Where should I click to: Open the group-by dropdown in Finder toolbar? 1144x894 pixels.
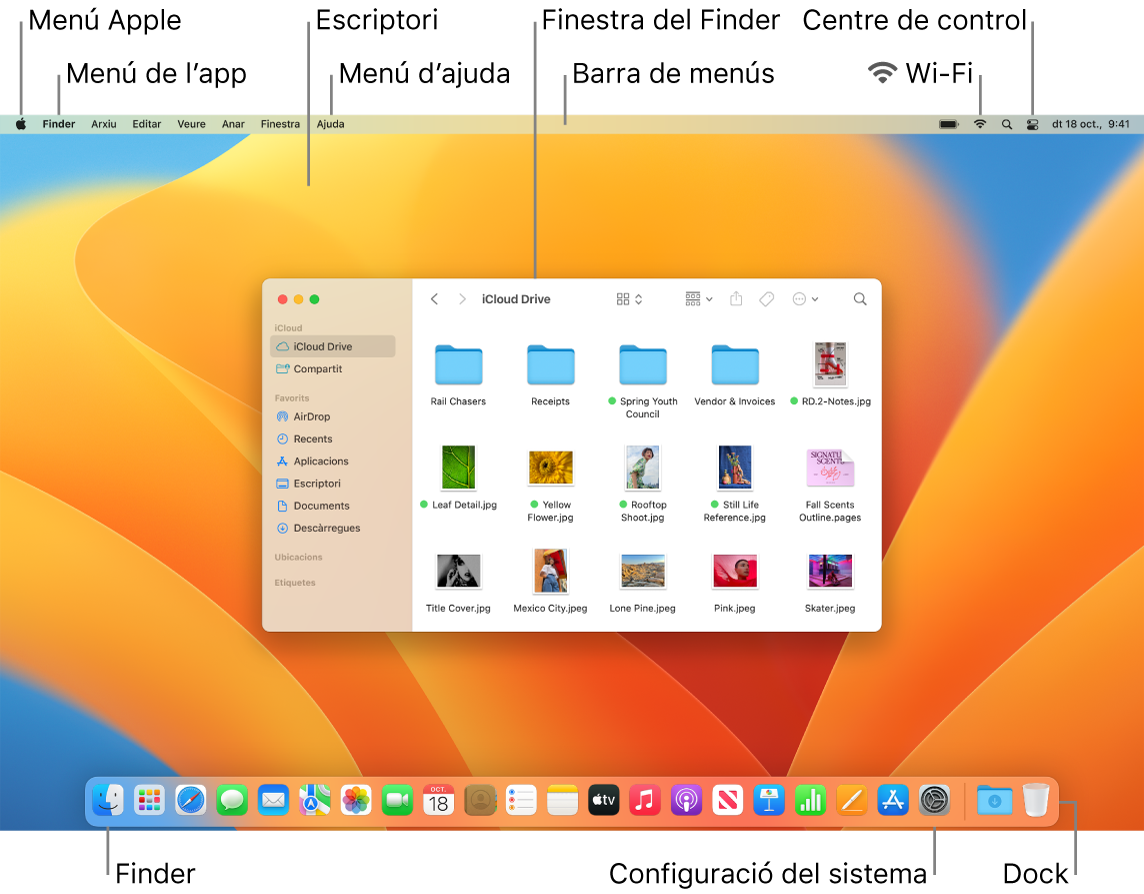click(698, 299)
